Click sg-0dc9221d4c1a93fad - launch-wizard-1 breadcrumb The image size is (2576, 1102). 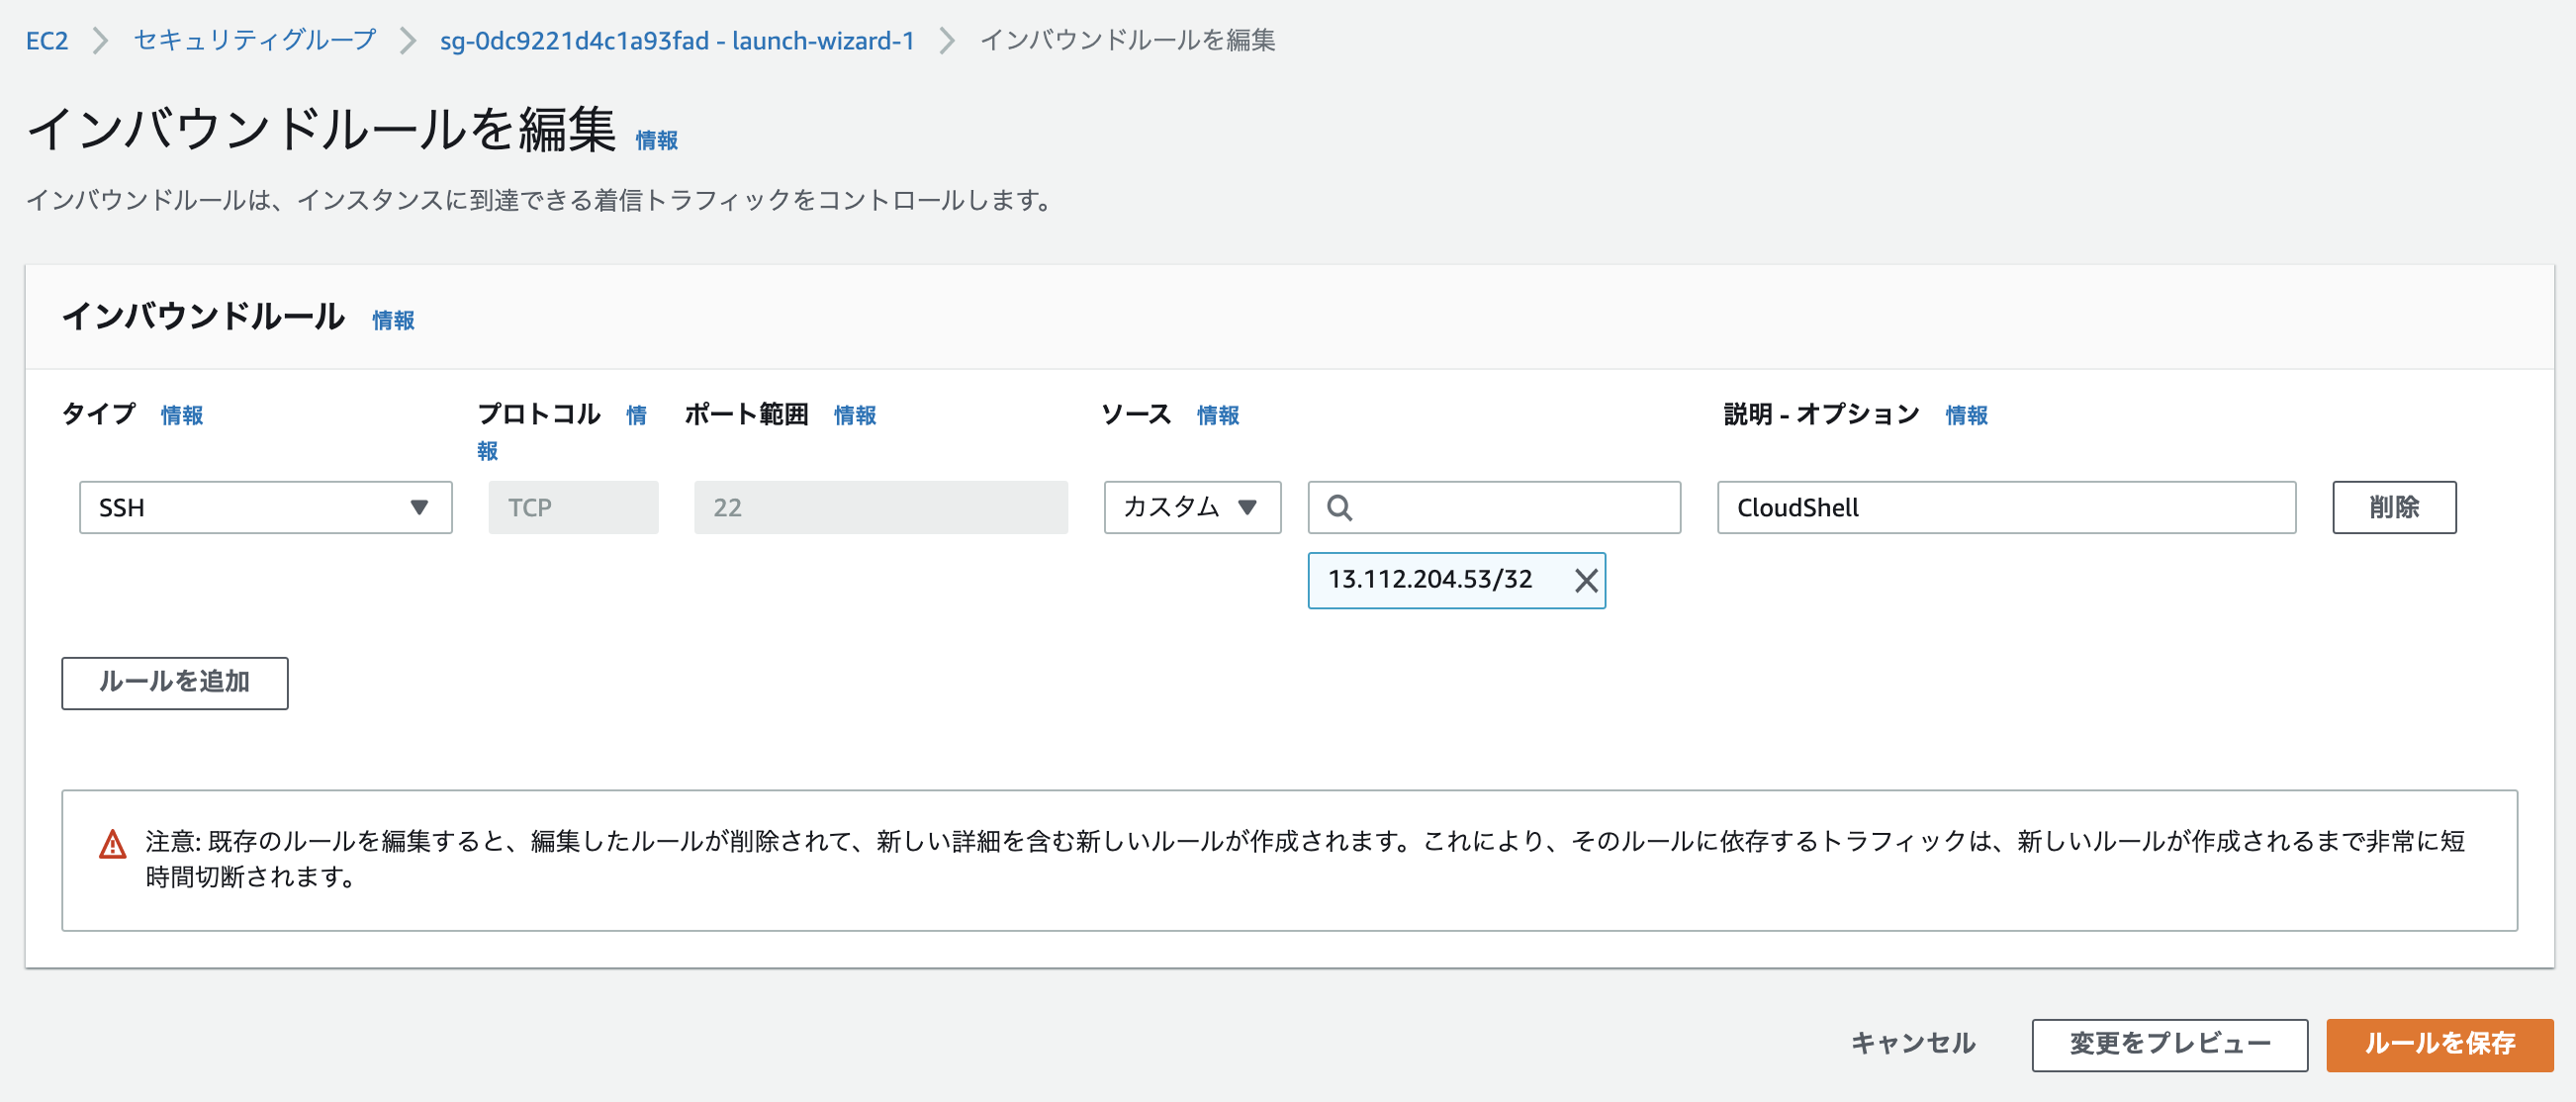pos(676,41)
